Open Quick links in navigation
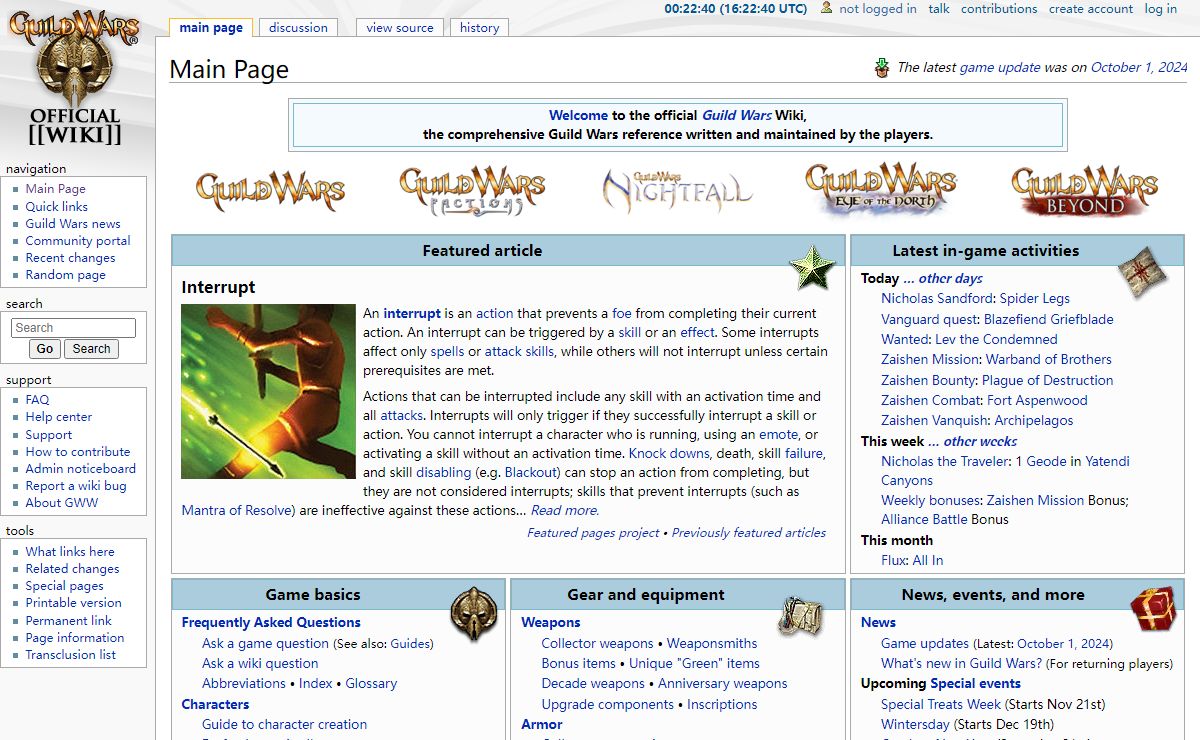The height and width of the screenshot is (740, 1200). 57,207
